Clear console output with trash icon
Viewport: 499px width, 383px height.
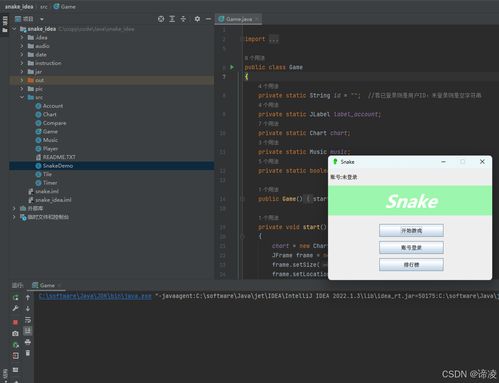click(28, 353)
